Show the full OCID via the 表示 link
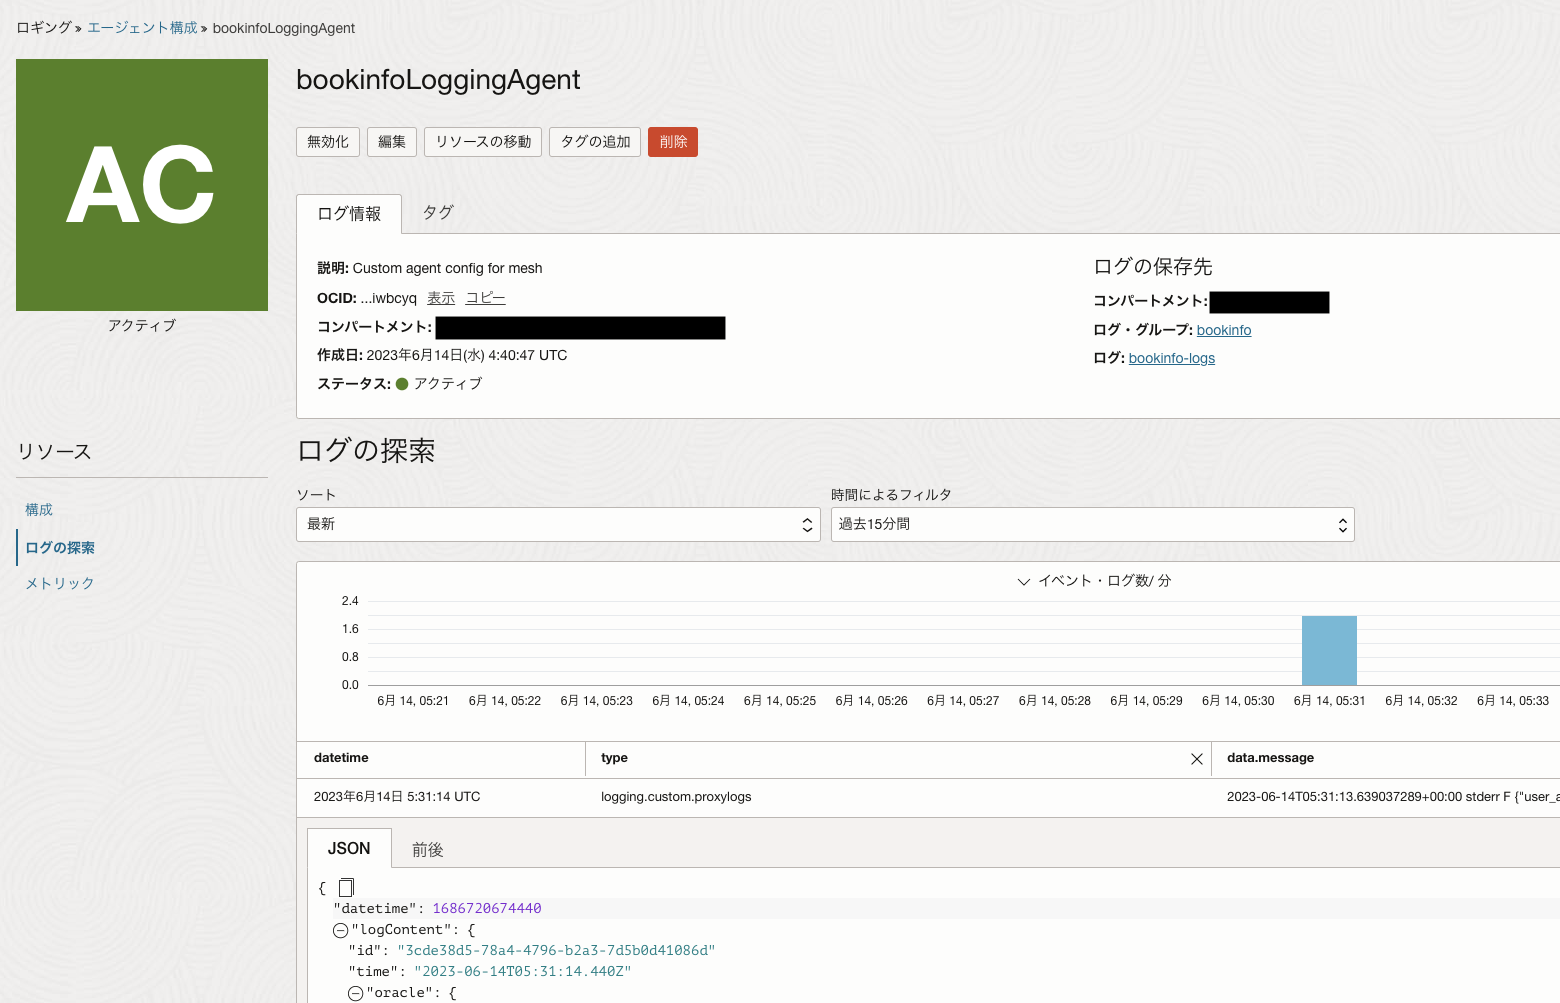Screen dimensions: 1560x1003 coord(440,297)
